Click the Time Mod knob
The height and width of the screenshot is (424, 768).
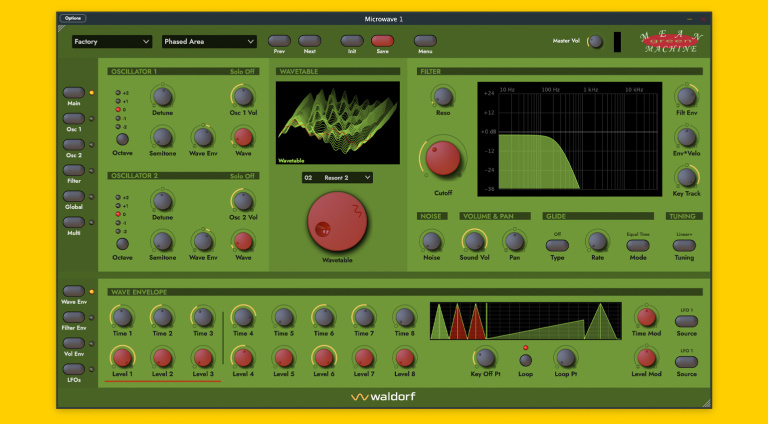coord(646,317)
